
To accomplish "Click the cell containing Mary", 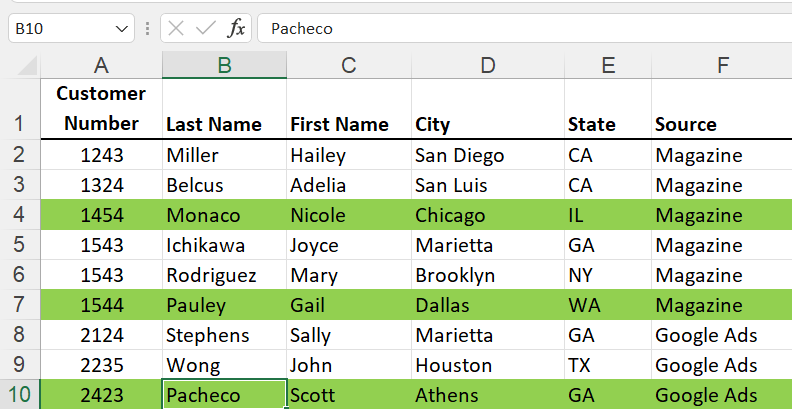I will [349, 275].
